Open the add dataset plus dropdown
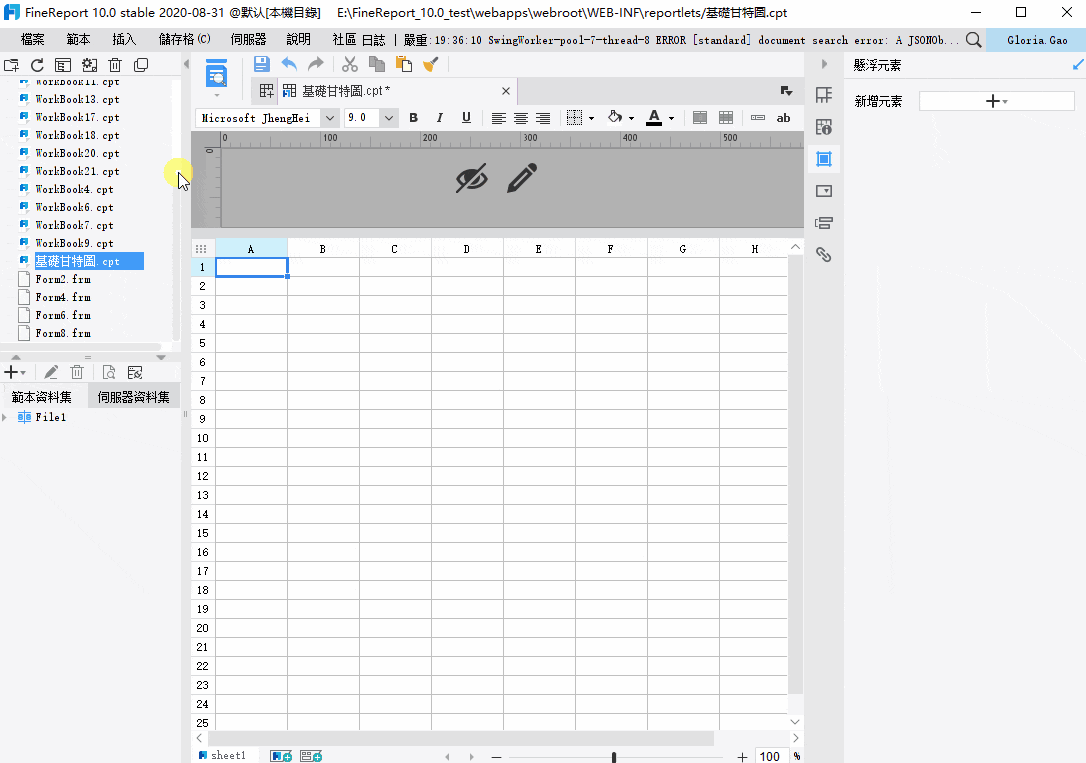The width and height of the screenshot is (1086, 763). (14, 372)
